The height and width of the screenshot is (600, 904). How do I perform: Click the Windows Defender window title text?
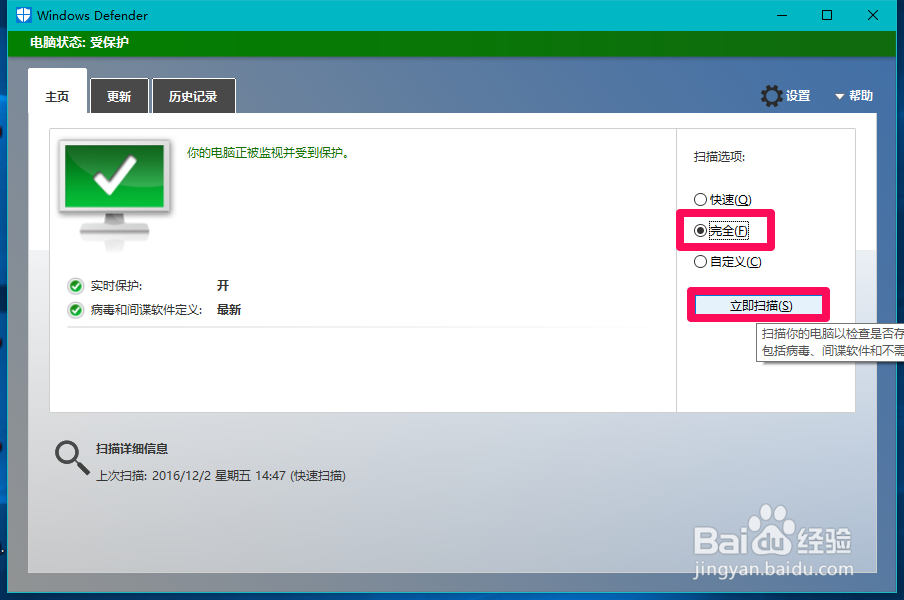pos(92,16)
